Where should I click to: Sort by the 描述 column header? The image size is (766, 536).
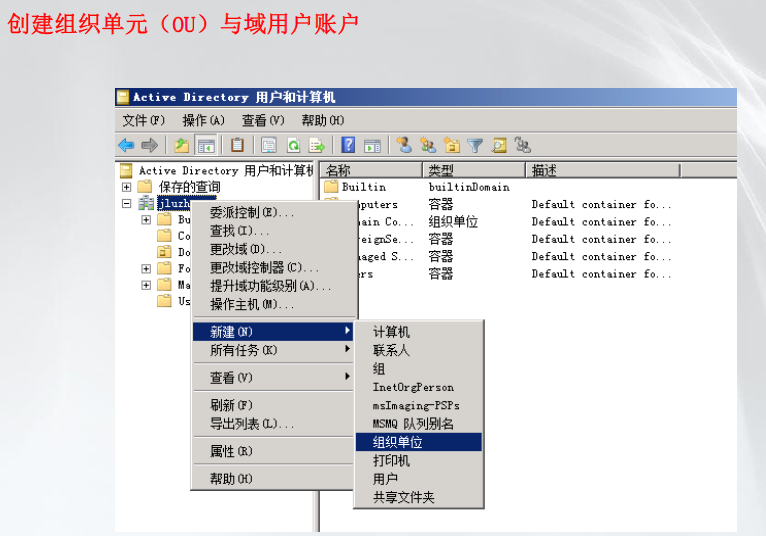coord(603,171)
